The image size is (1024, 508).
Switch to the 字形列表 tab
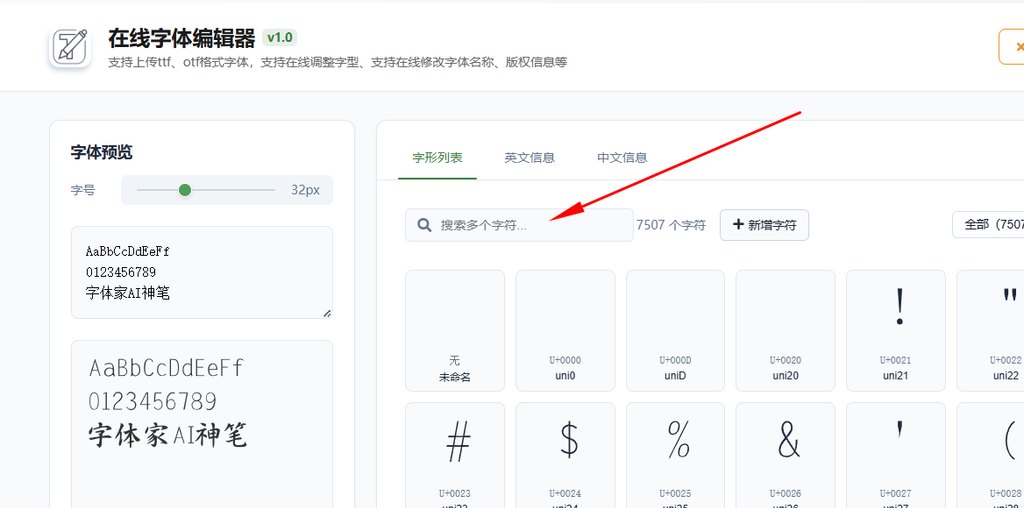click(438, 157)
